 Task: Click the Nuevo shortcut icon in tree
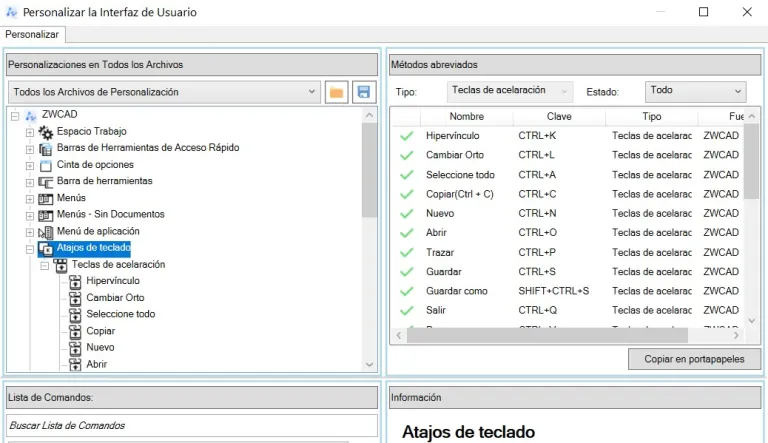(75, 348)
